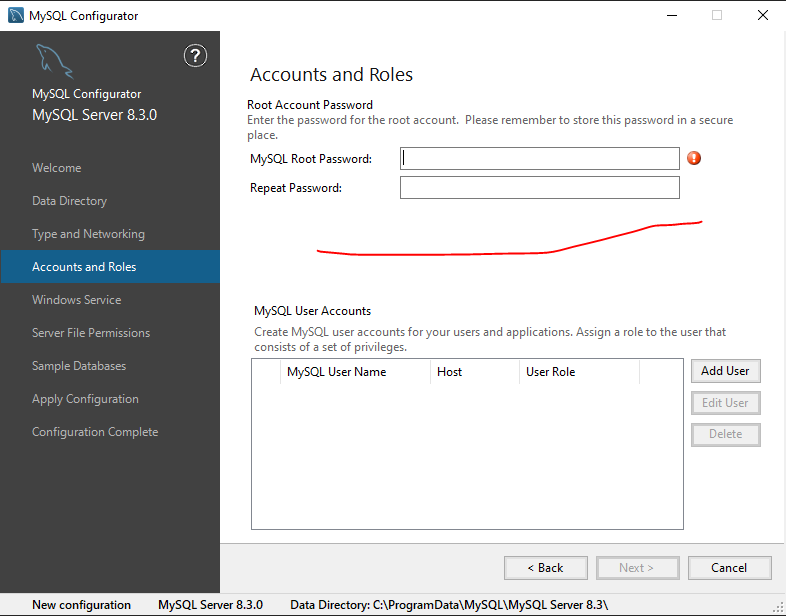Click the empty user accounts list area

467,456
